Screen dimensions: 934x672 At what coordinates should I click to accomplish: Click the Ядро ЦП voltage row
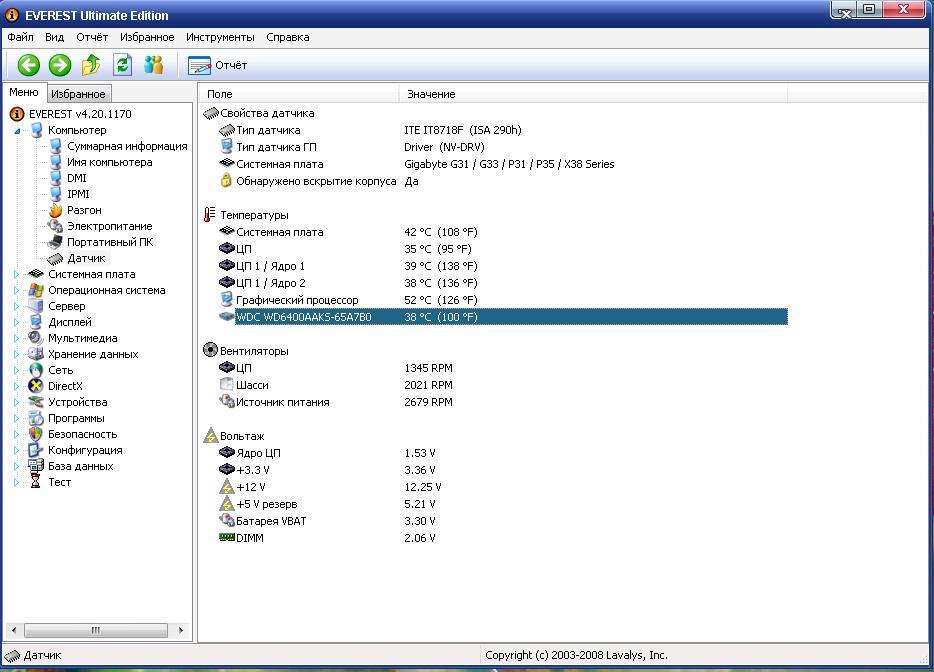coord(503,453)
